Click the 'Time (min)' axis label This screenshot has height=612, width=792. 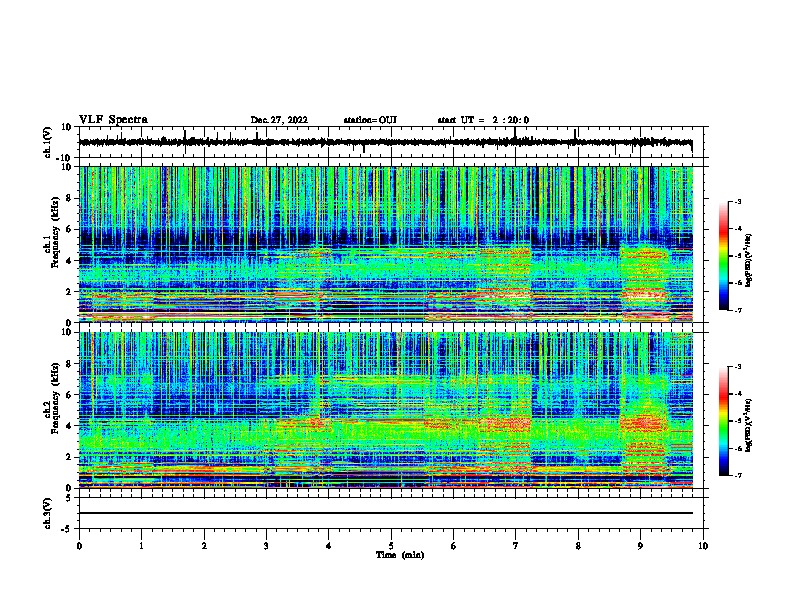click(400, 555)
